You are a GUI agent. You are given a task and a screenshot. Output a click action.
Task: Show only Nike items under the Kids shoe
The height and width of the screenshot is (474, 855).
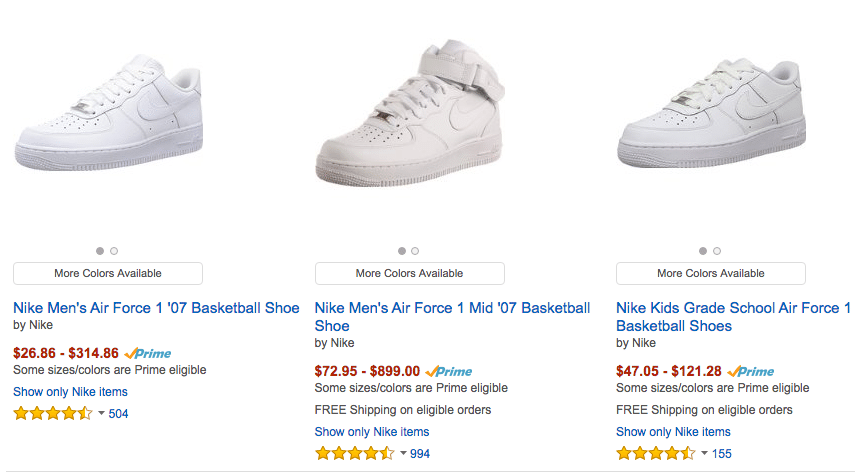click(673, 432)
